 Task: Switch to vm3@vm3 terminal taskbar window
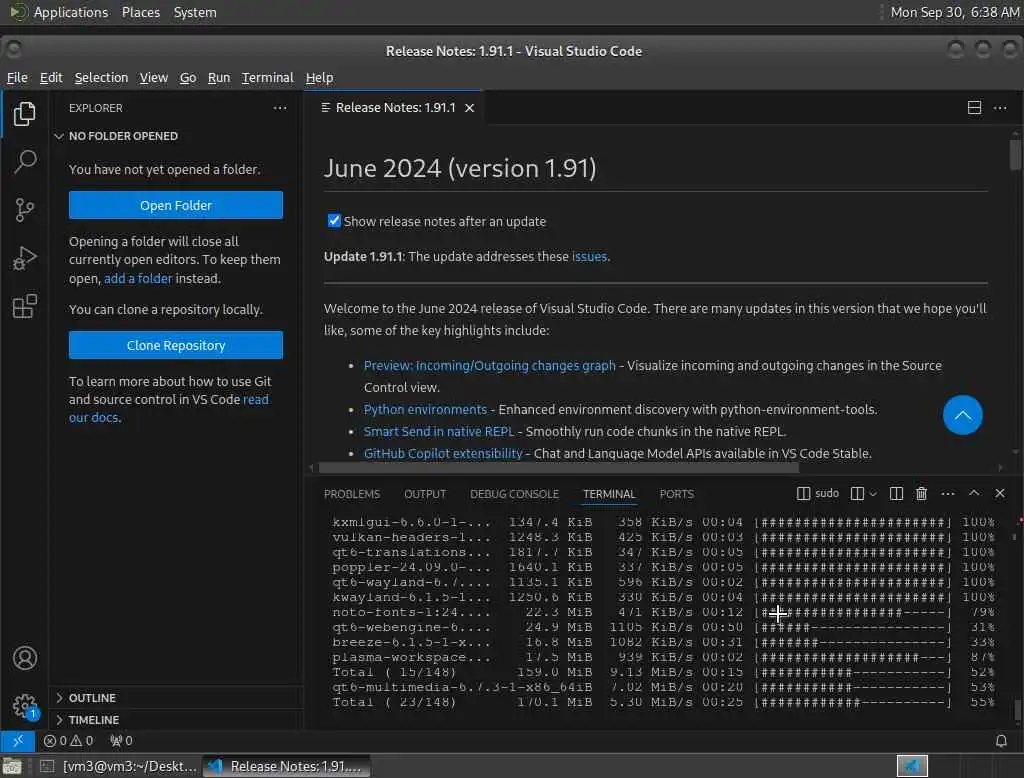point(118,766)
